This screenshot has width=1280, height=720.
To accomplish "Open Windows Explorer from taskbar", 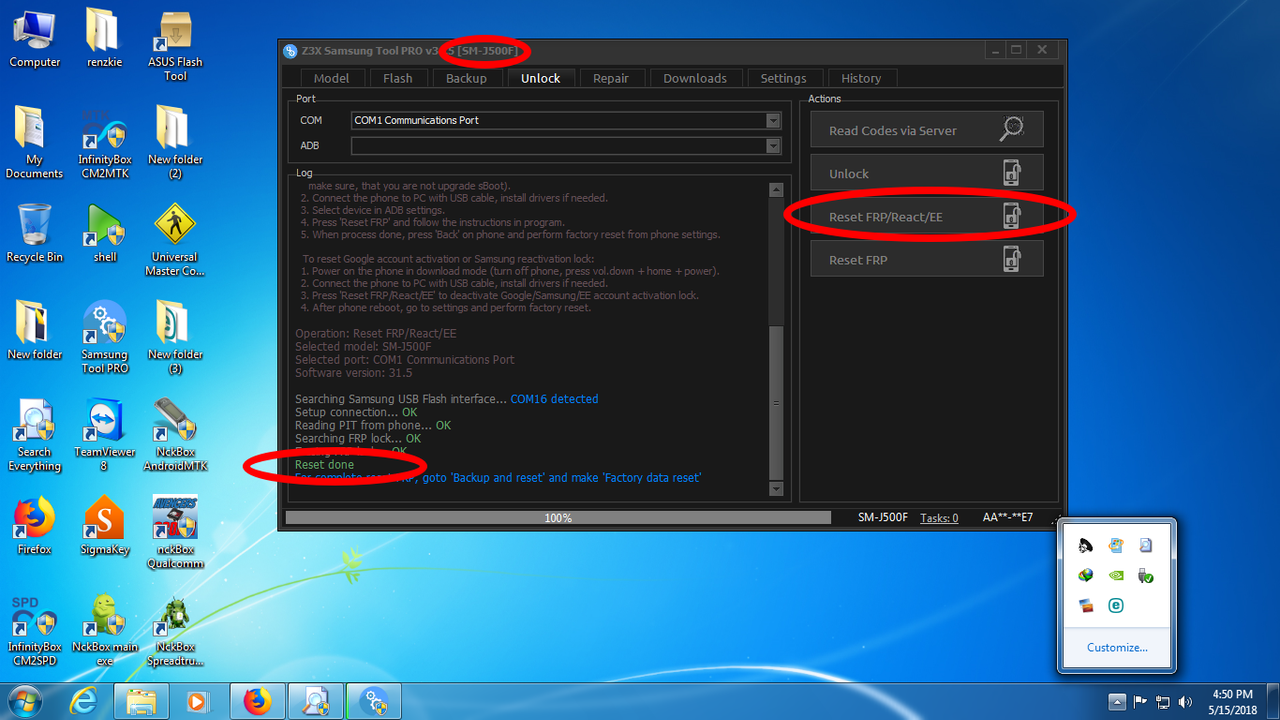I will click(x=141, y=701).
